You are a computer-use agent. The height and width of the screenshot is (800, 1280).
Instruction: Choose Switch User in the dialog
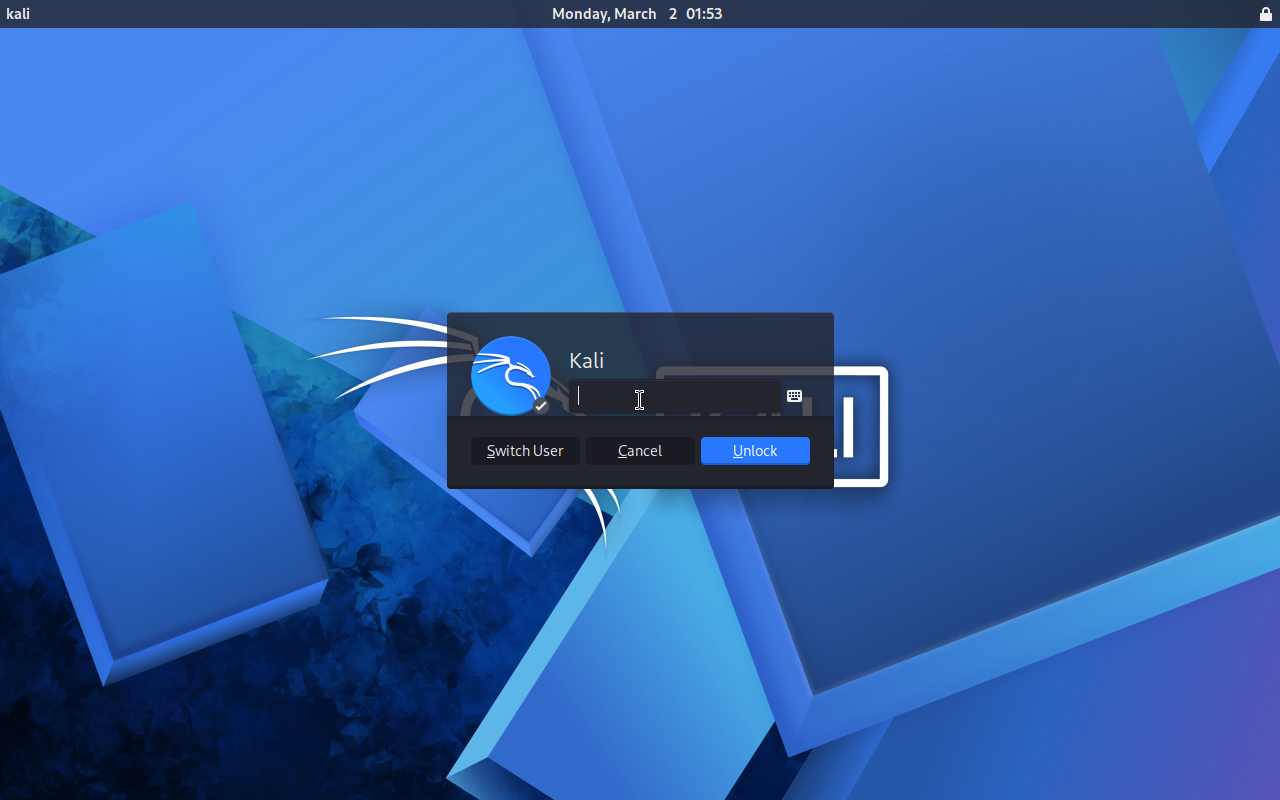pyautogui.click(x=525, y=451)
